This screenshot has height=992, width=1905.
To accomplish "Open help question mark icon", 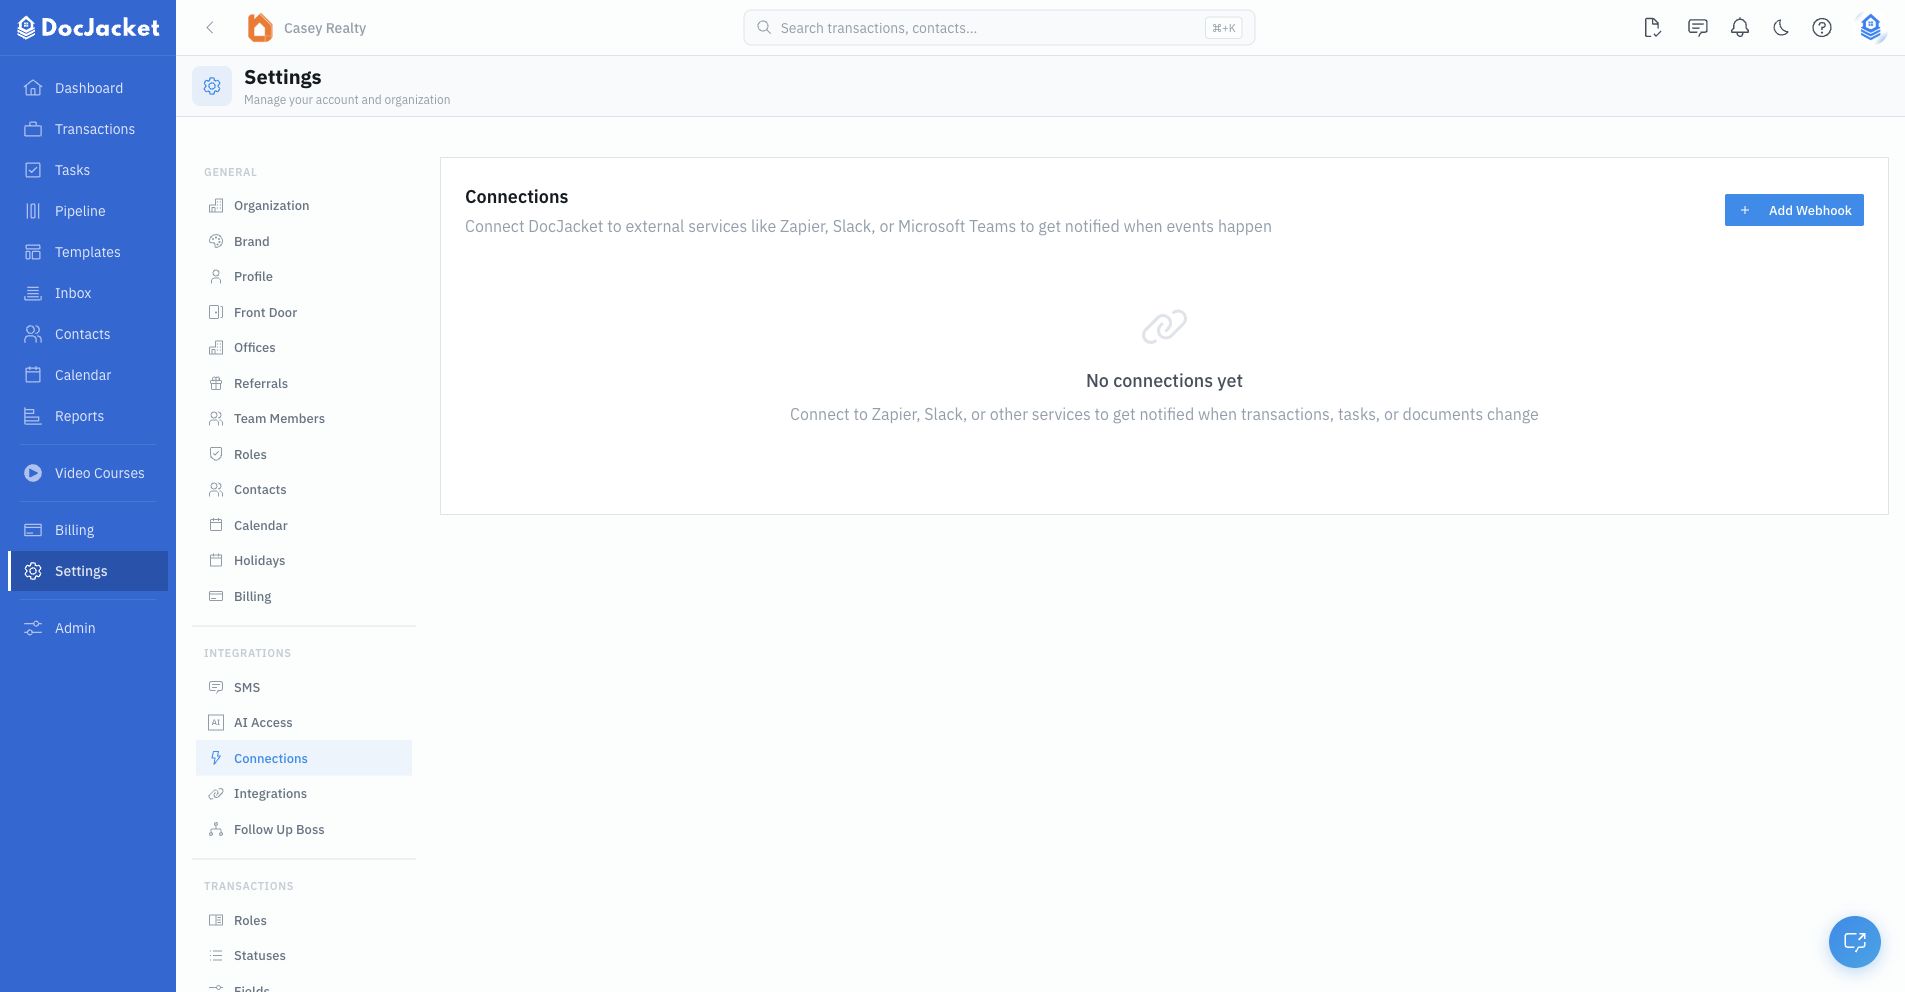I will (x=1822, y=28).
